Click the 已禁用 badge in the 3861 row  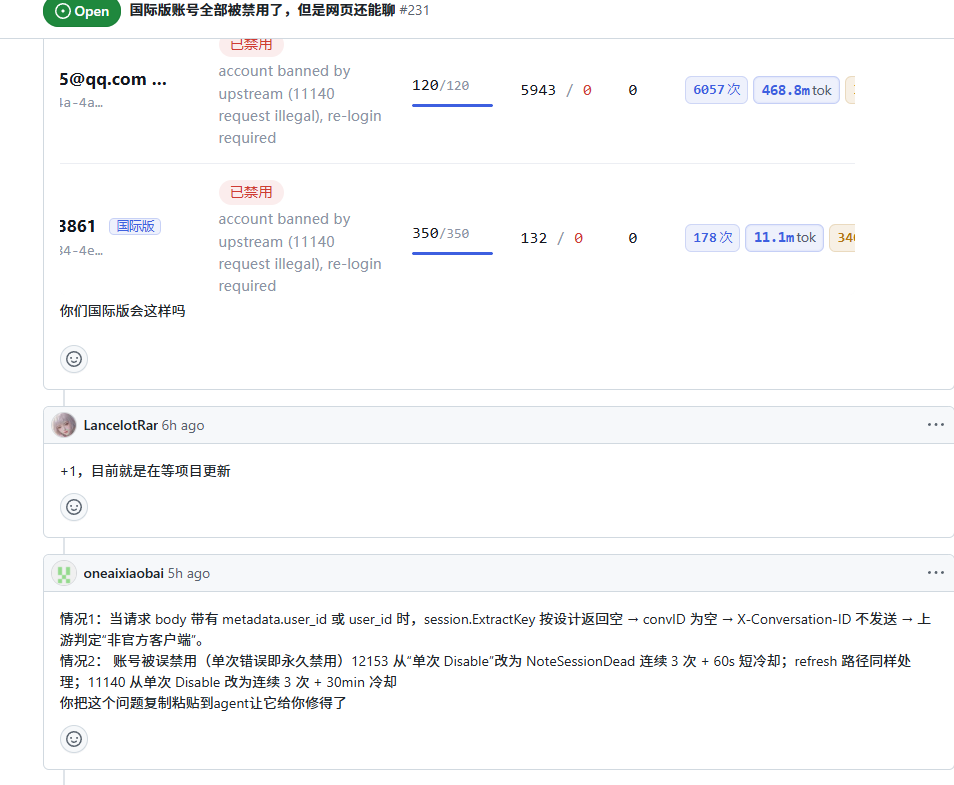pos(251,192)
